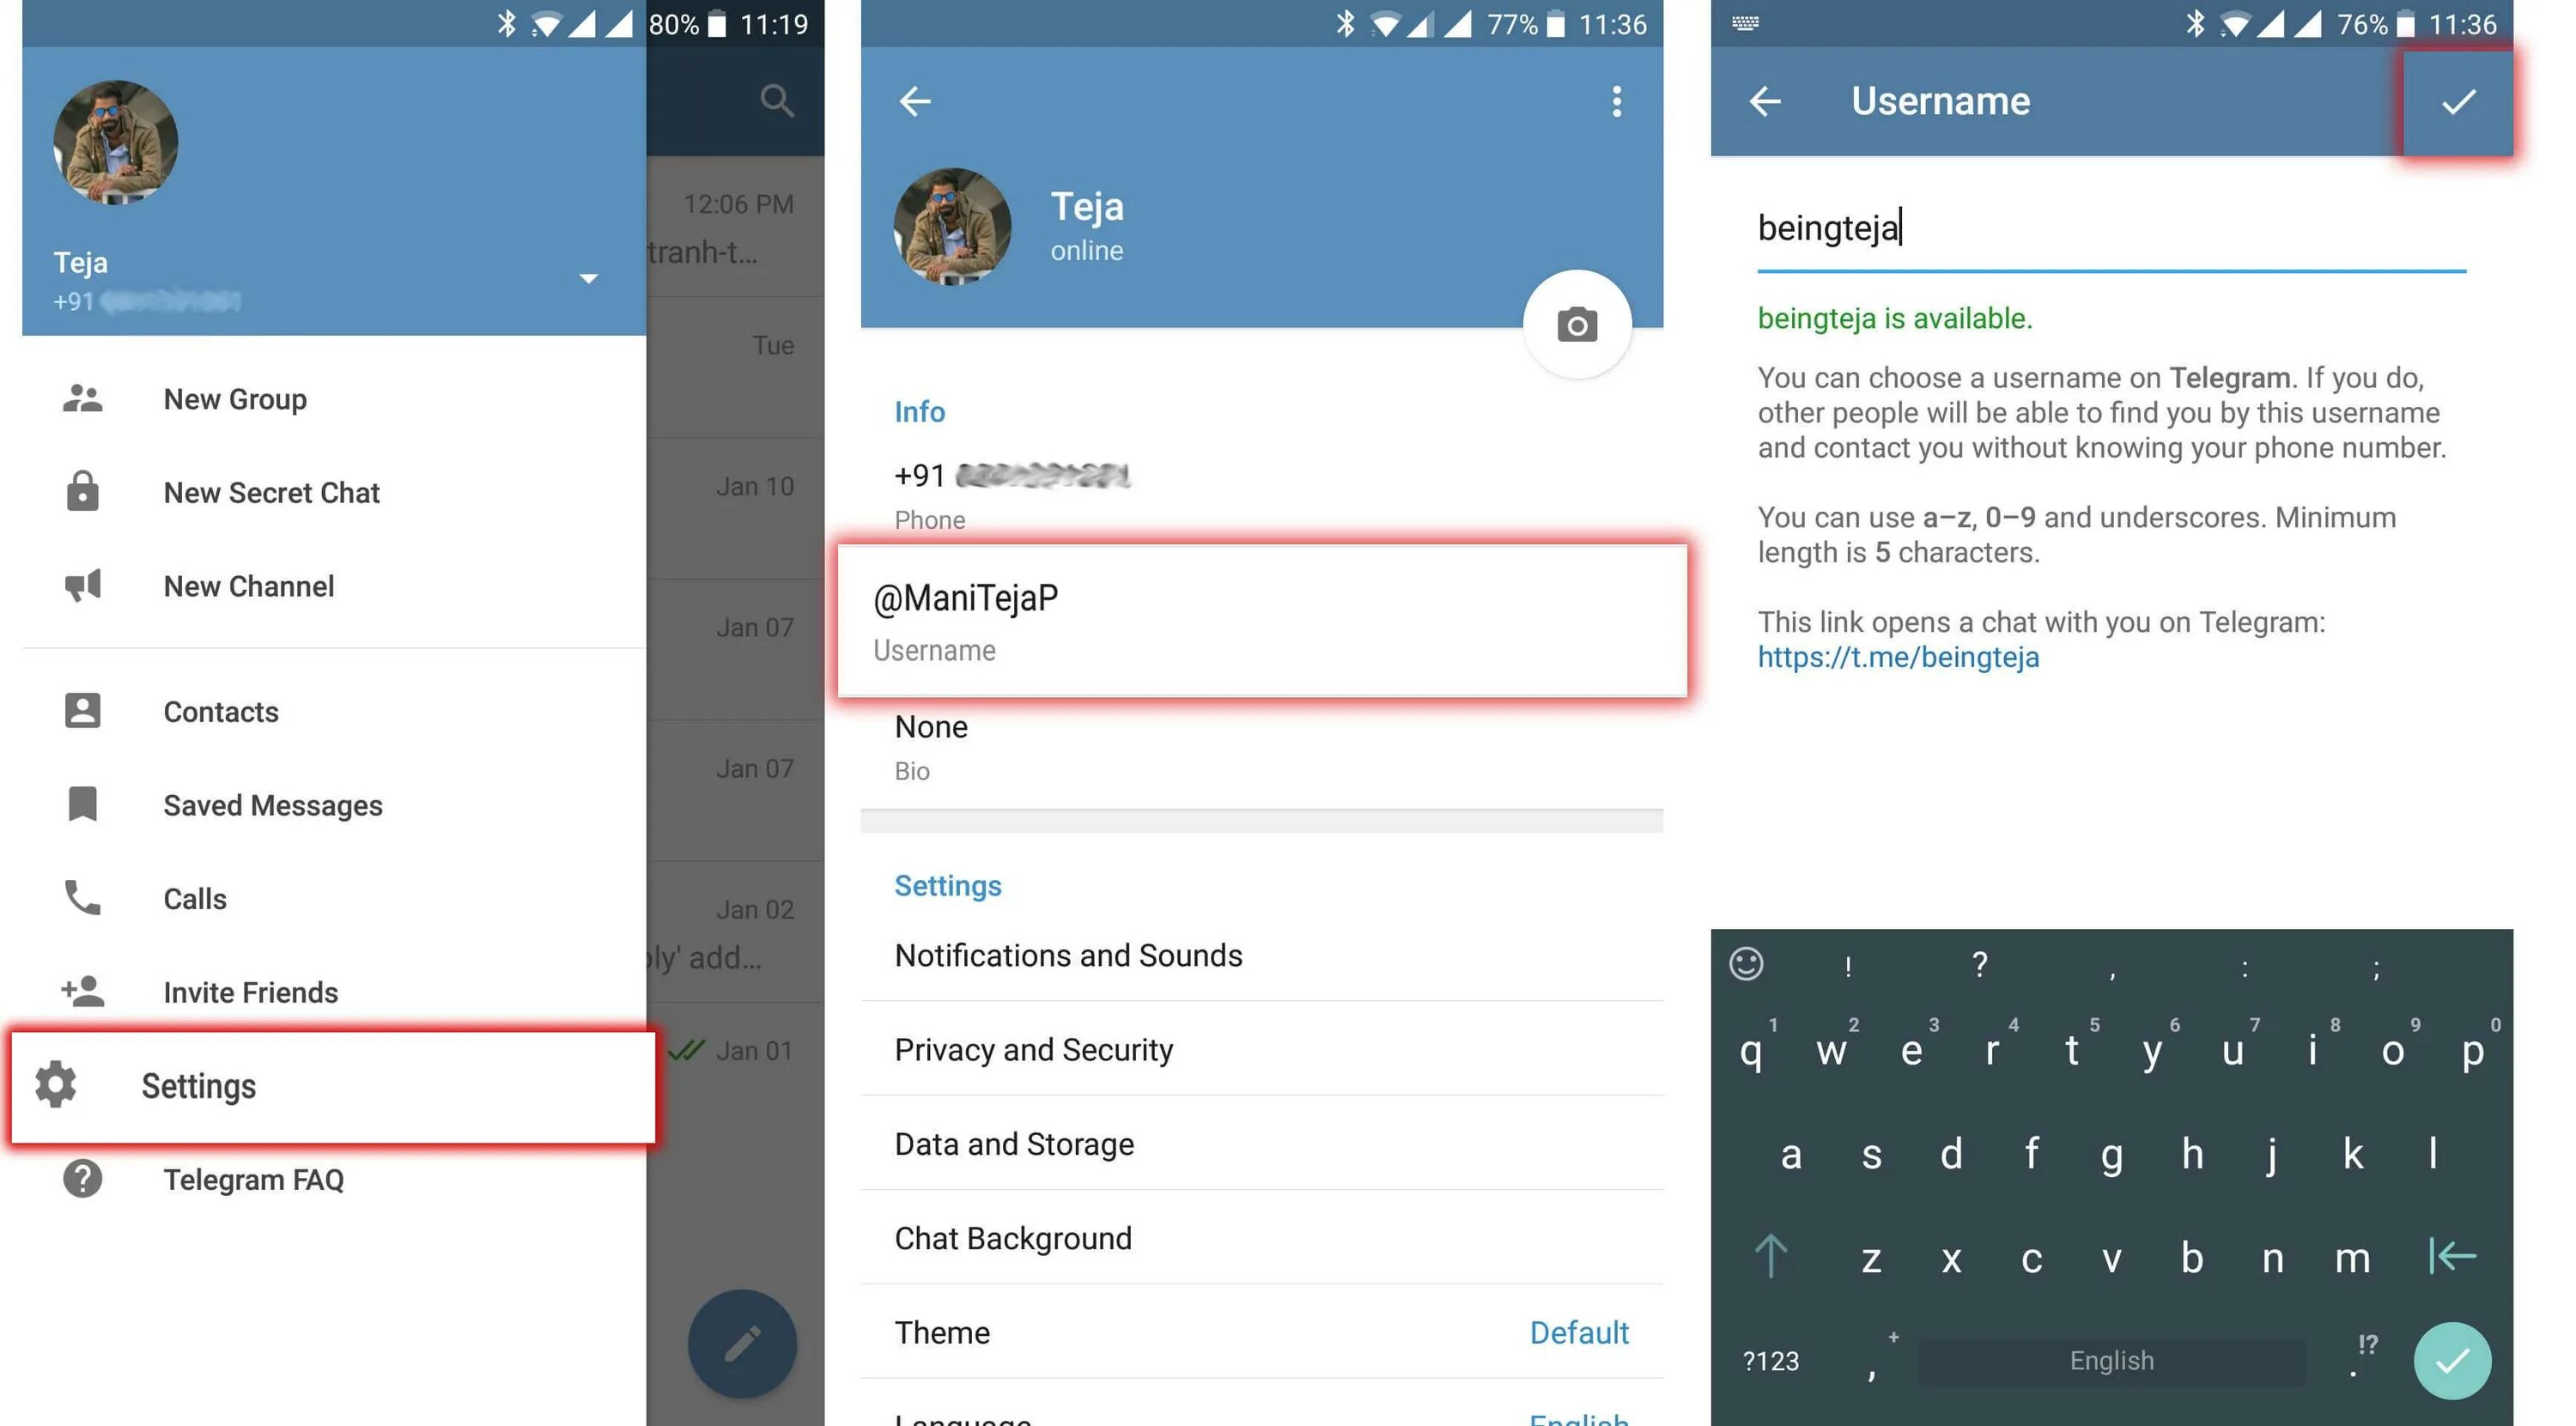This screenshot has width=2576, height=1426.
Task: Select Notifications and Sounds option
Action: click(x=1067, y=957)
